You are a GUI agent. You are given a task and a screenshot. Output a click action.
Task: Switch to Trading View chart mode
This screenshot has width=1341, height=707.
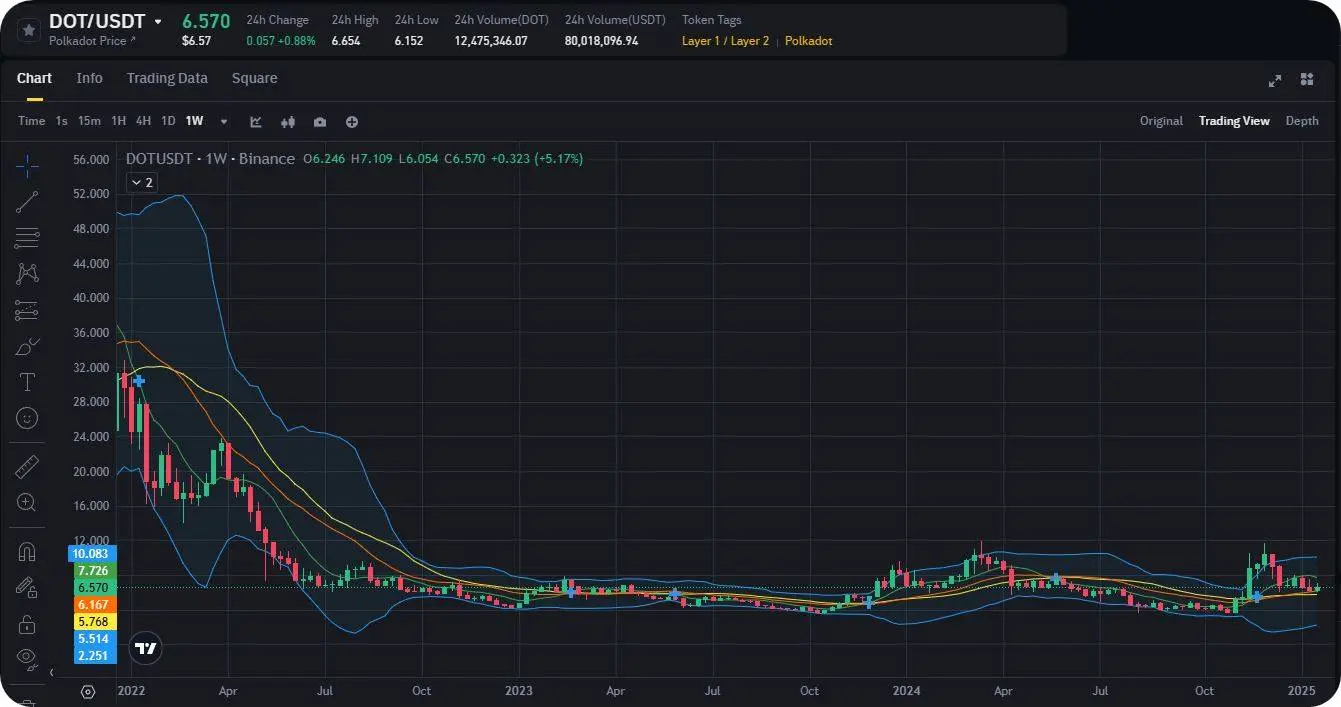1234,121
